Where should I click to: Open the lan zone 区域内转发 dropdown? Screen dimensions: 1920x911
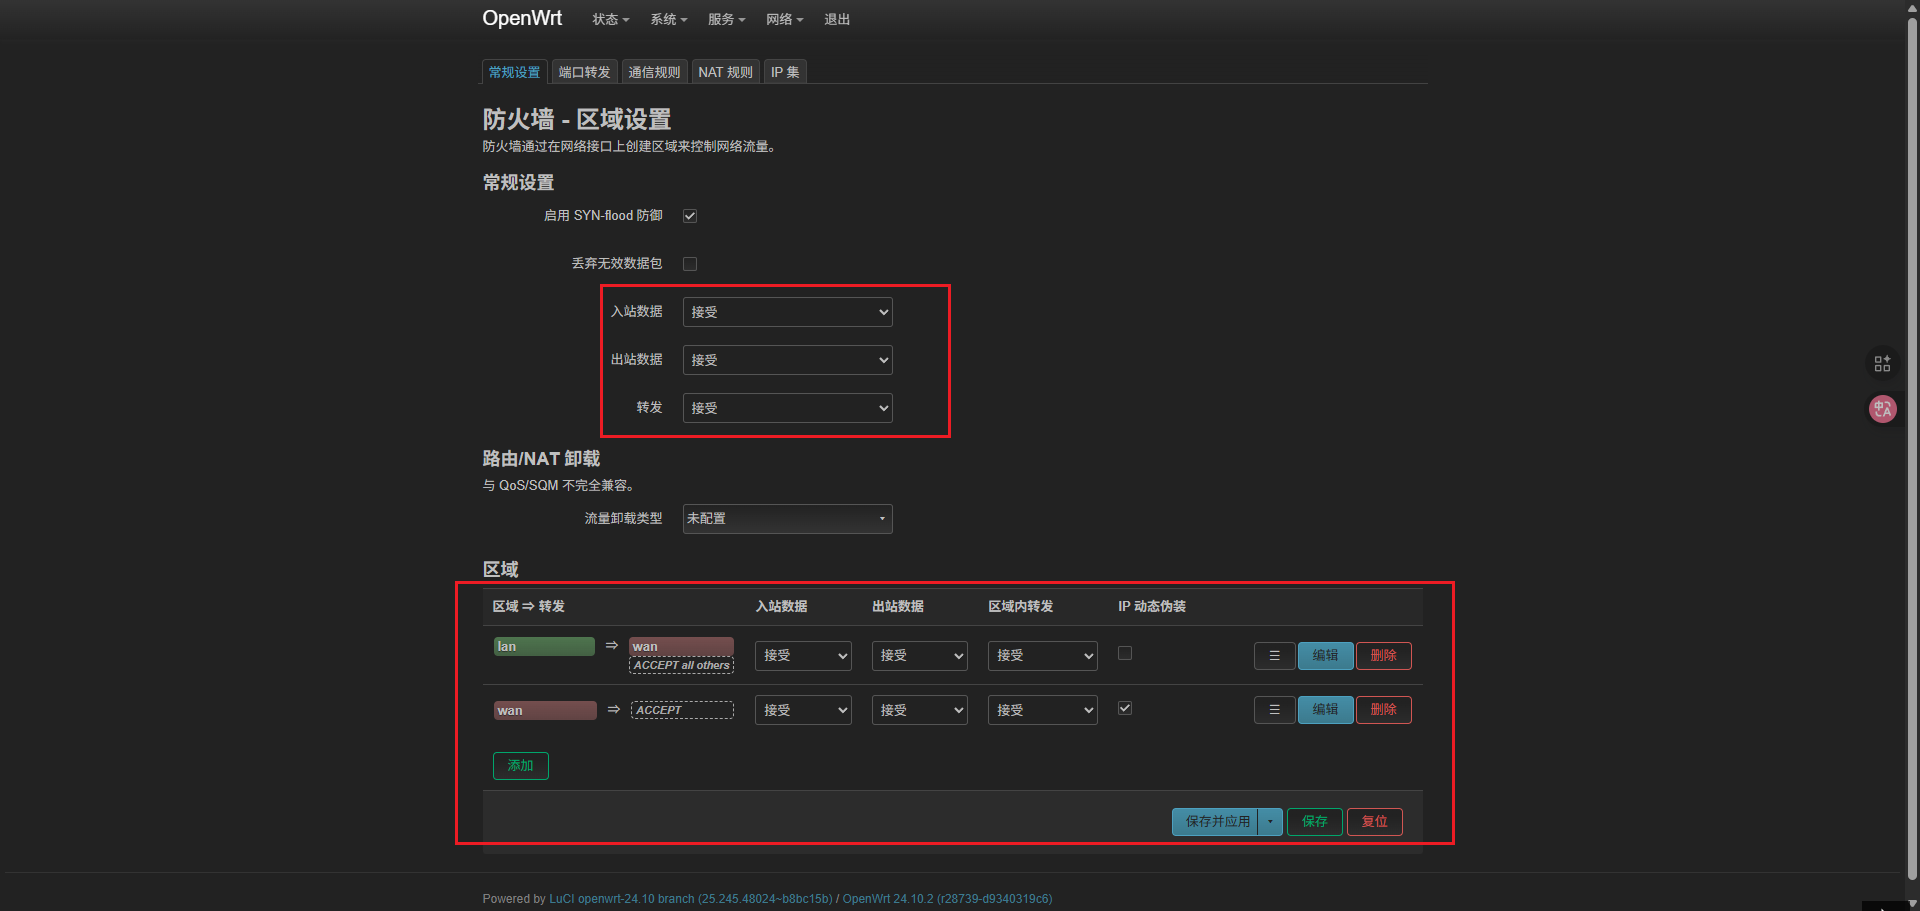click(x=1042, y=656)
